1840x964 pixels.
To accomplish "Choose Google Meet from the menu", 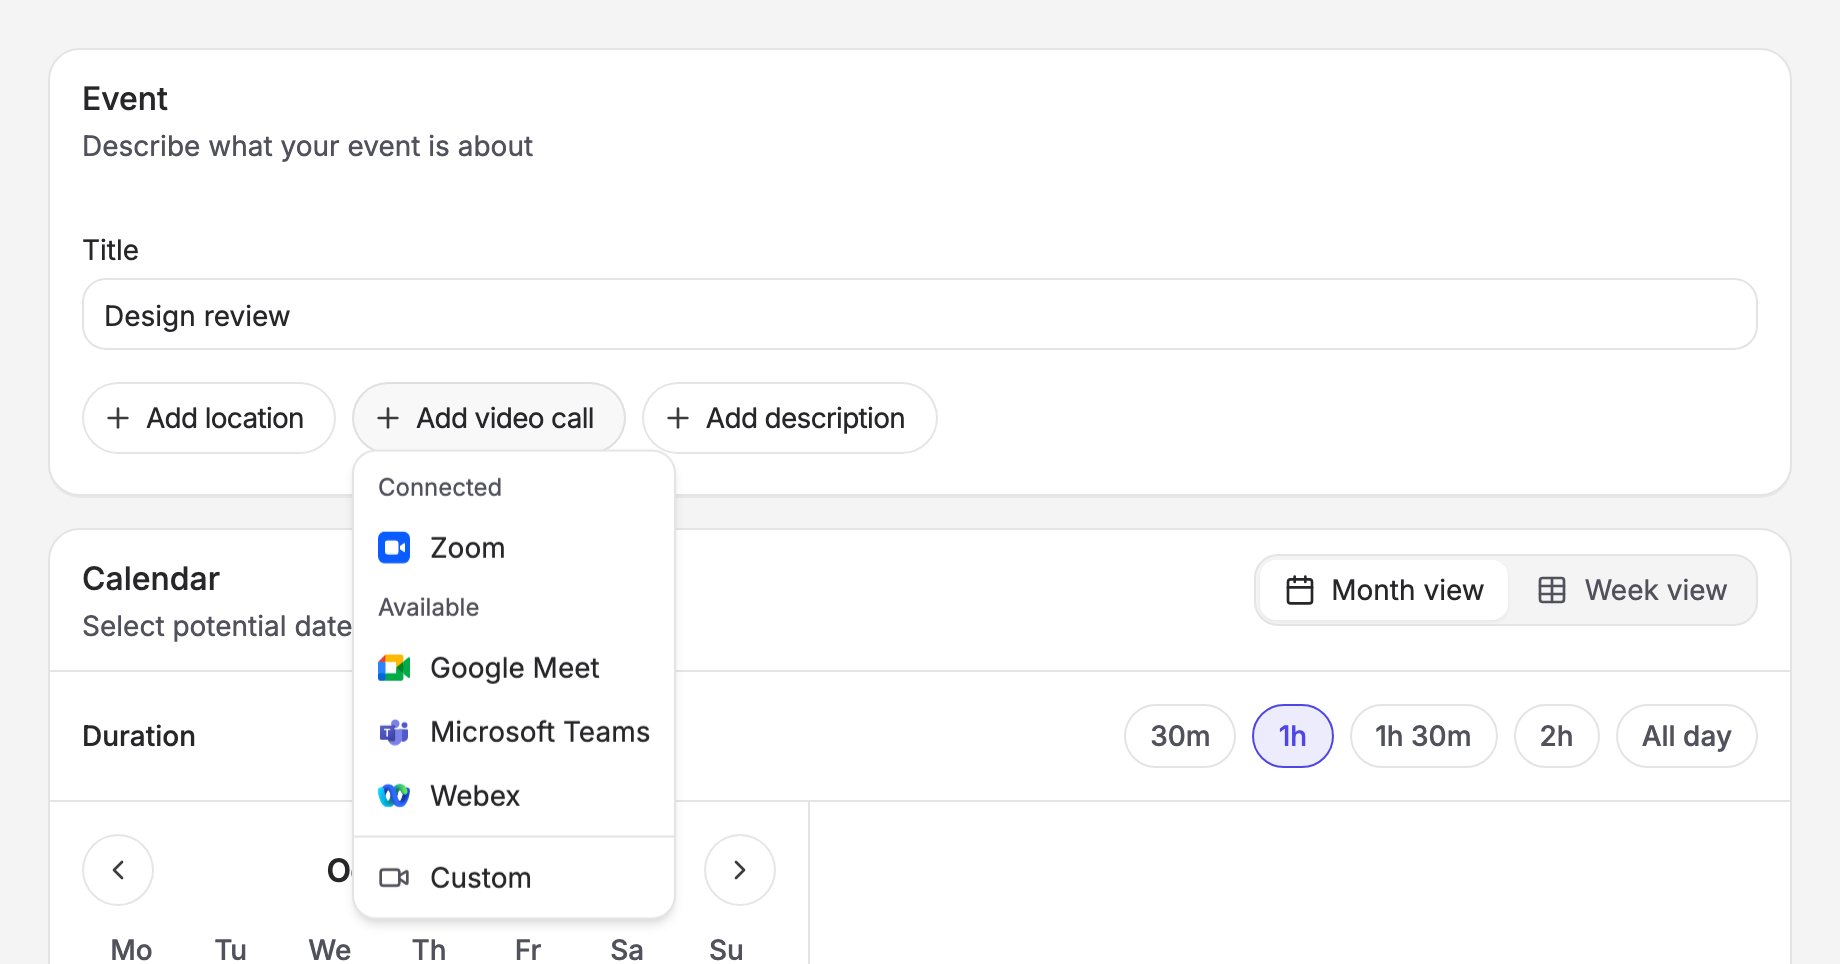I will 514,668.
